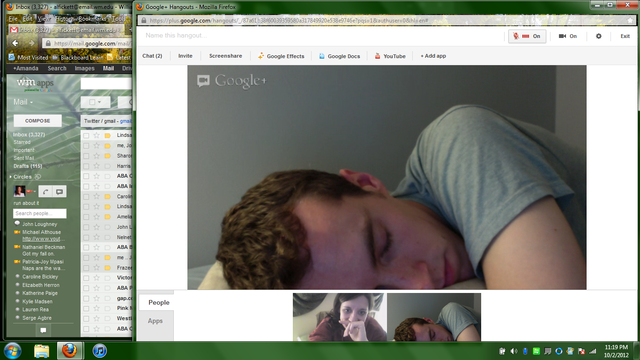Open the File menu in Gmail Firefox window

13,19
